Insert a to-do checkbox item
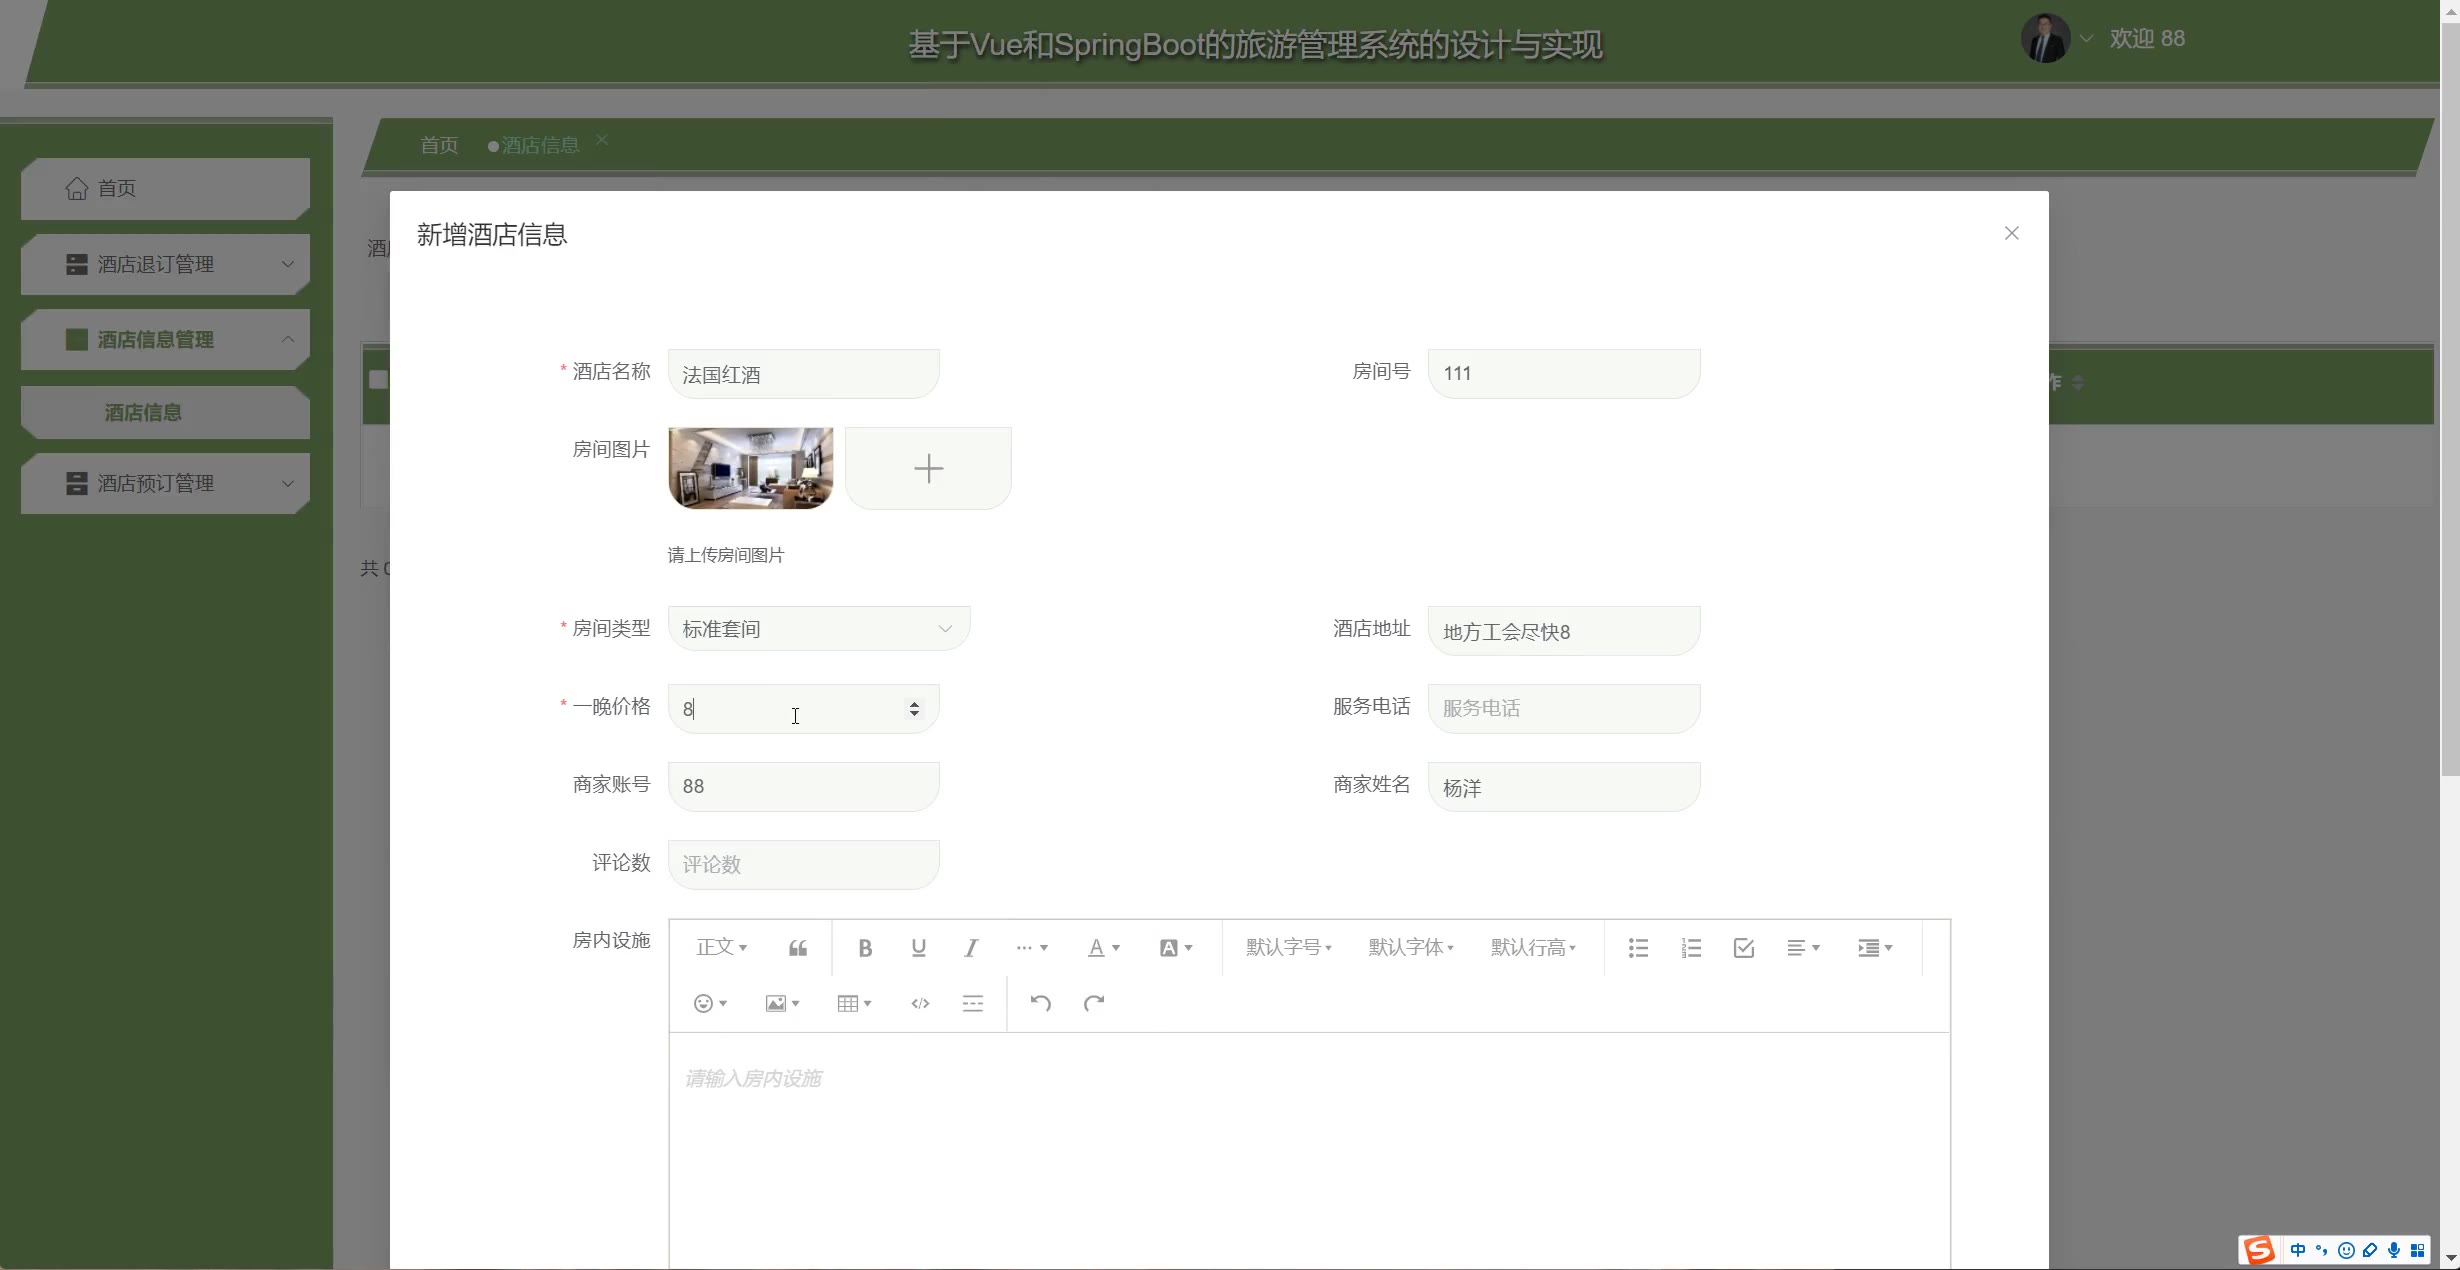 coord(1744,948)
